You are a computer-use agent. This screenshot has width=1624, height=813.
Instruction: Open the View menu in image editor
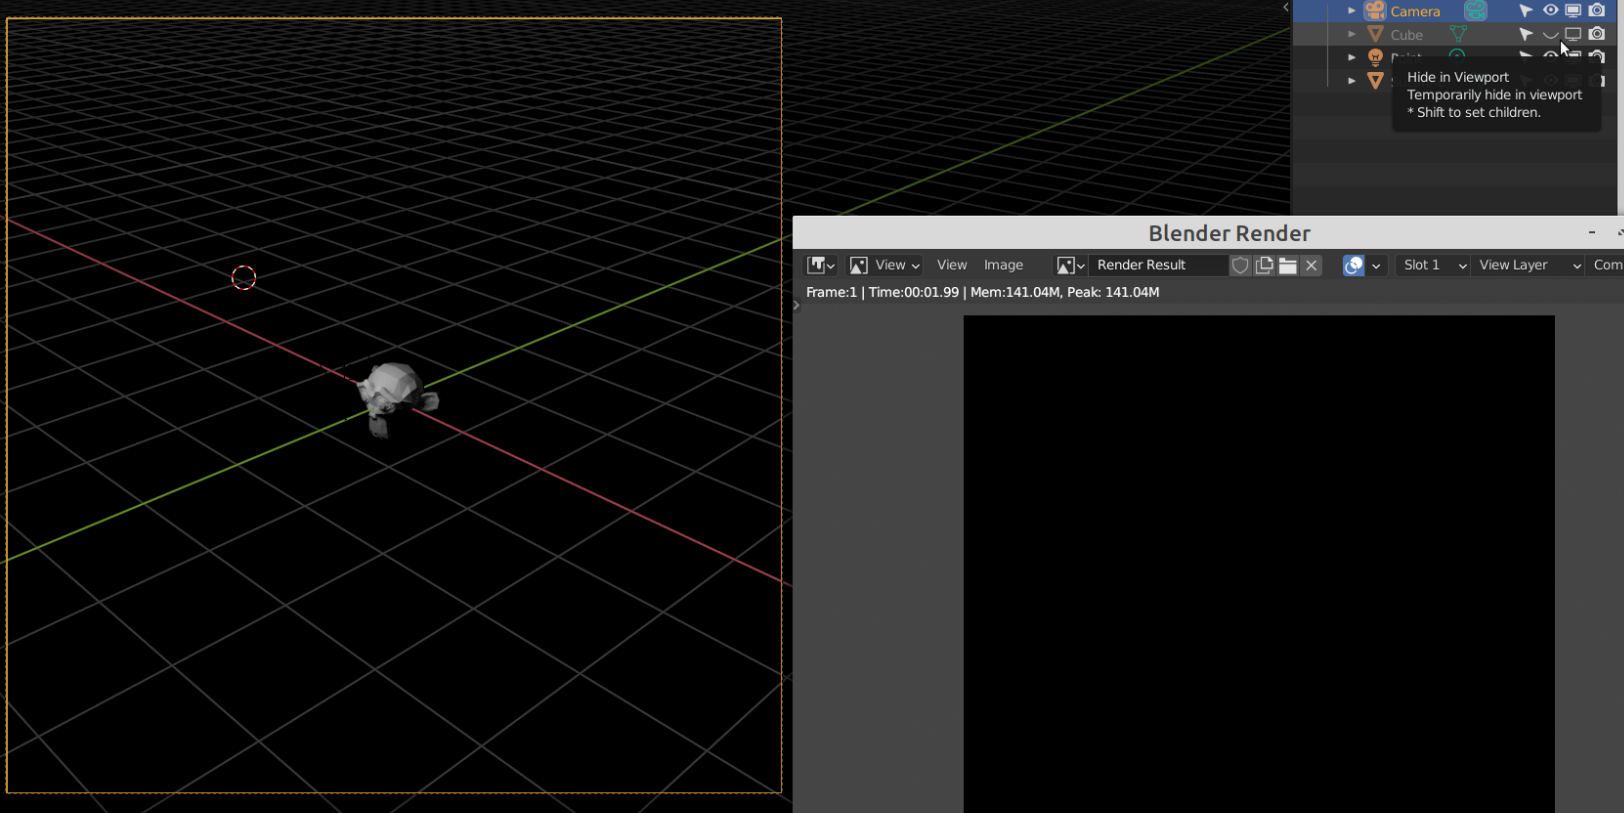(952, 265)
